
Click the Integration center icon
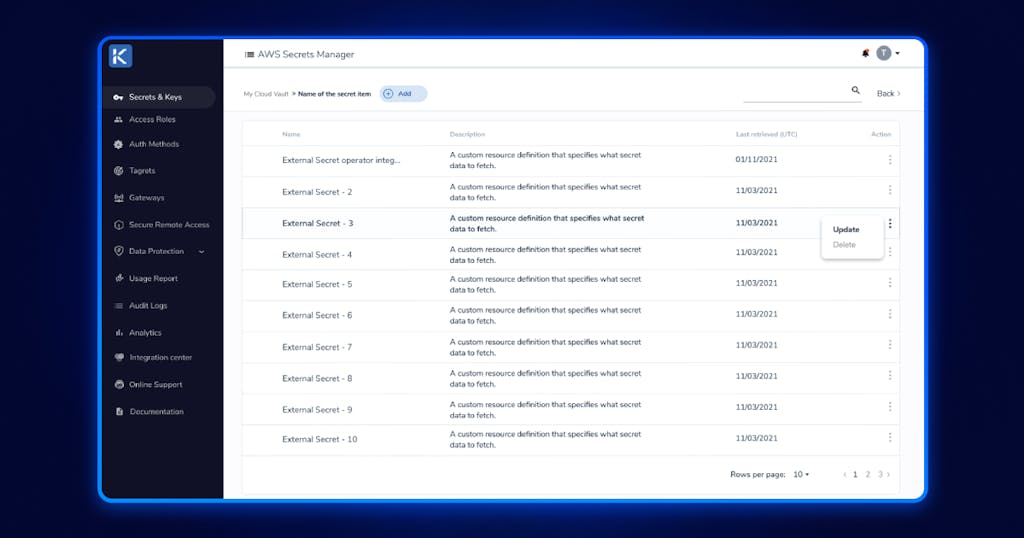click(x=119, y=357)
